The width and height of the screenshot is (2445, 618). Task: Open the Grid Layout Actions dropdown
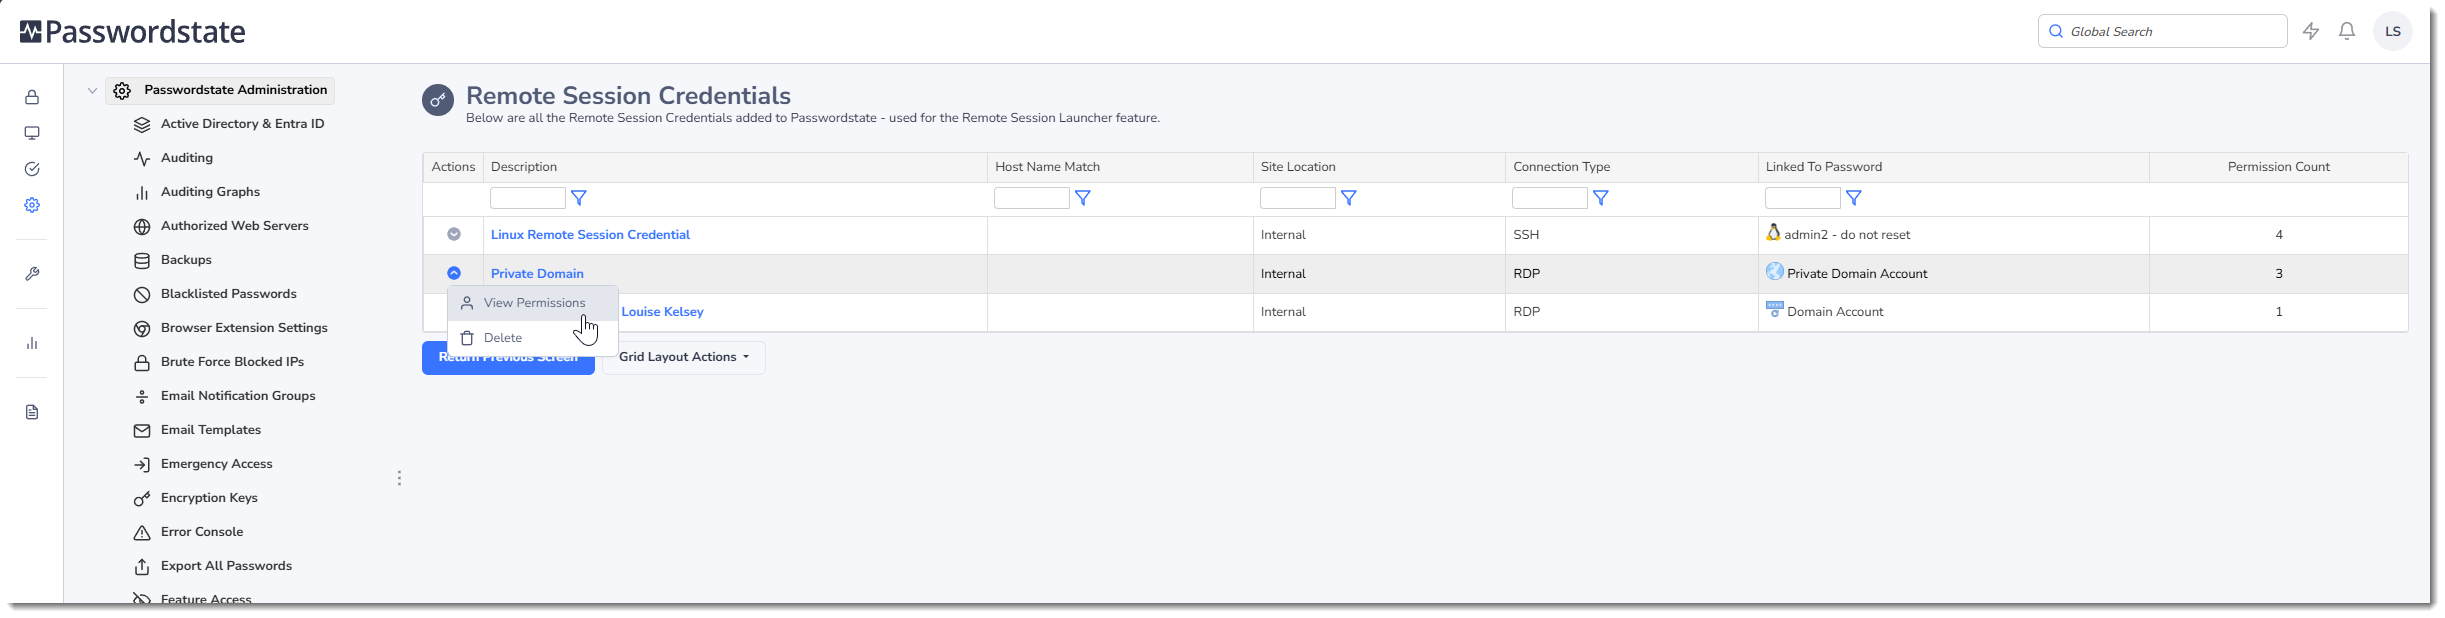pos(684,357)
